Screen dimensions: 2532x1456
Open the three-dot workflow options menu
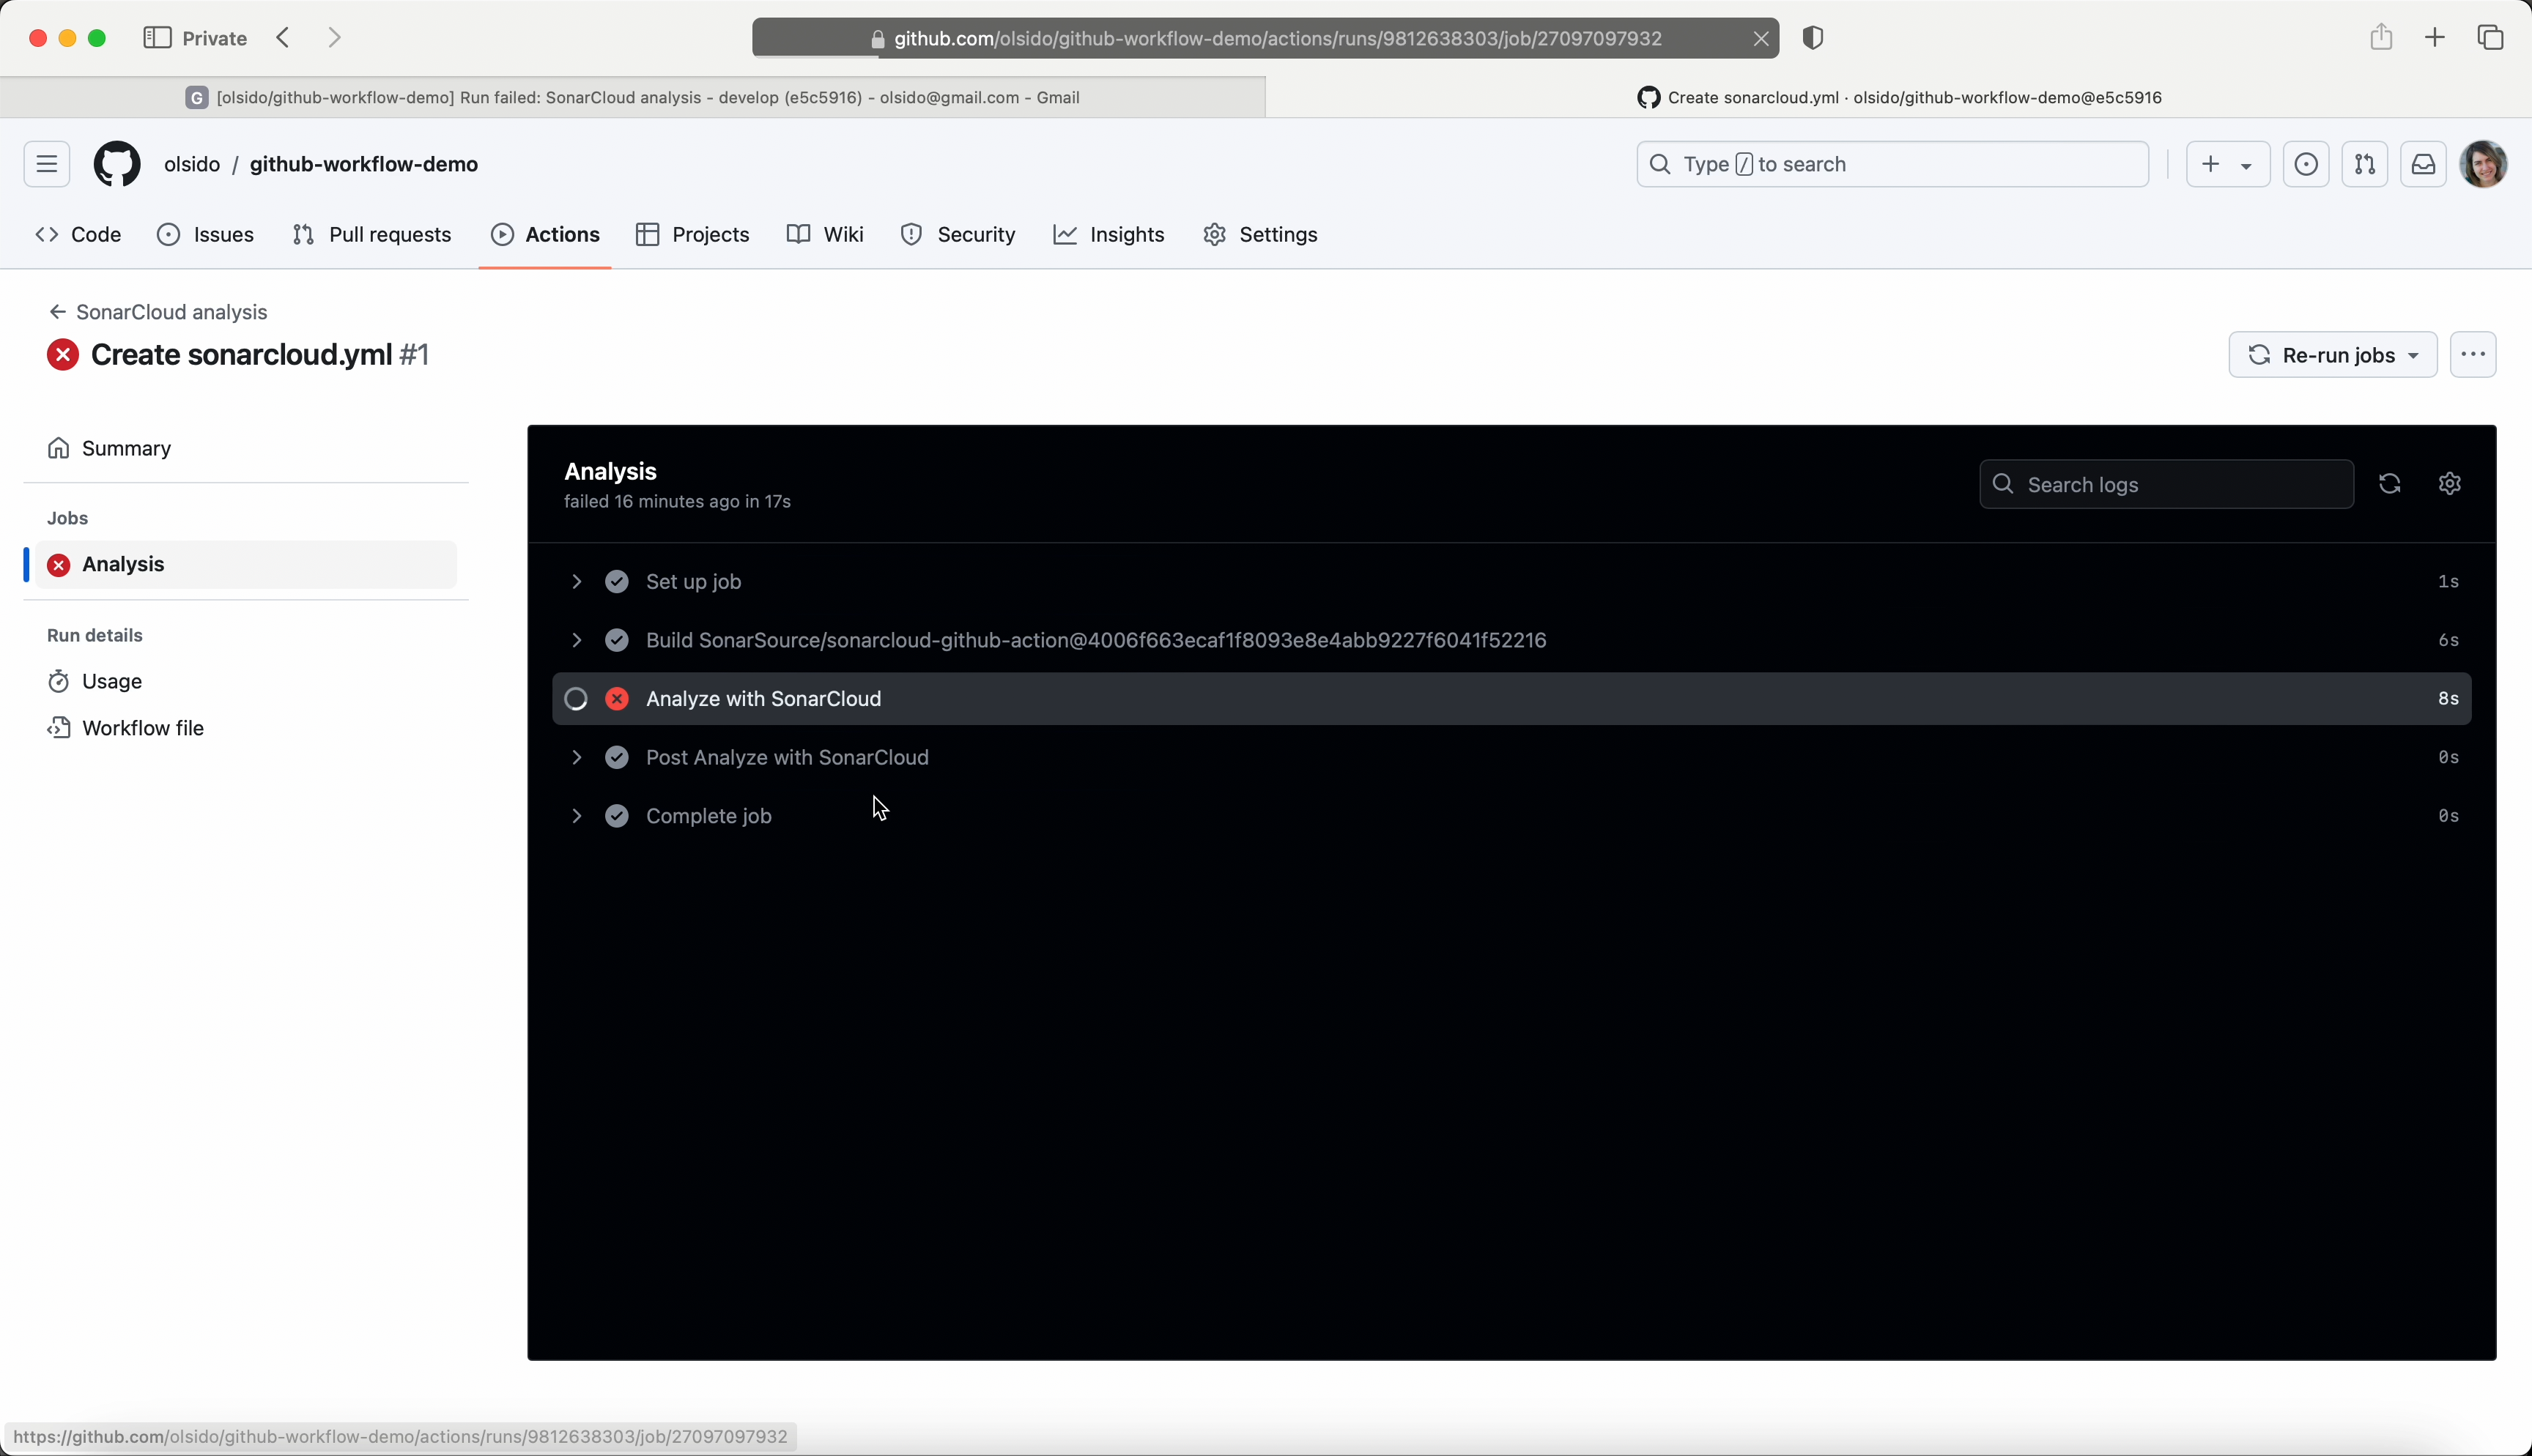point(2473,355)
